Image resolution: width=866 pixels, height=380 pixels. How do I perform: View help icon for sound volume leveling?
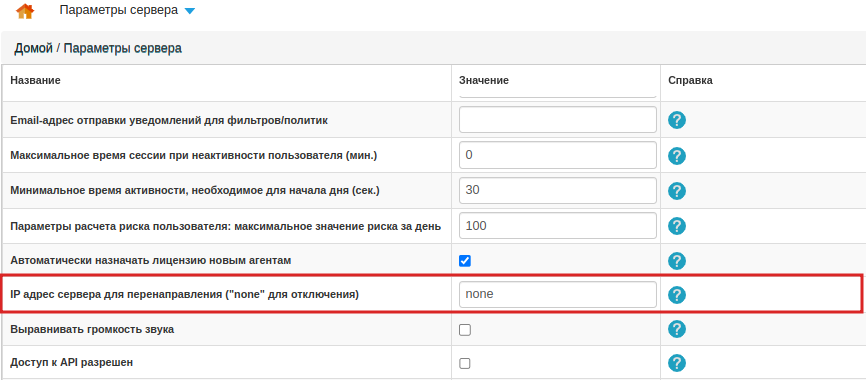677,329
